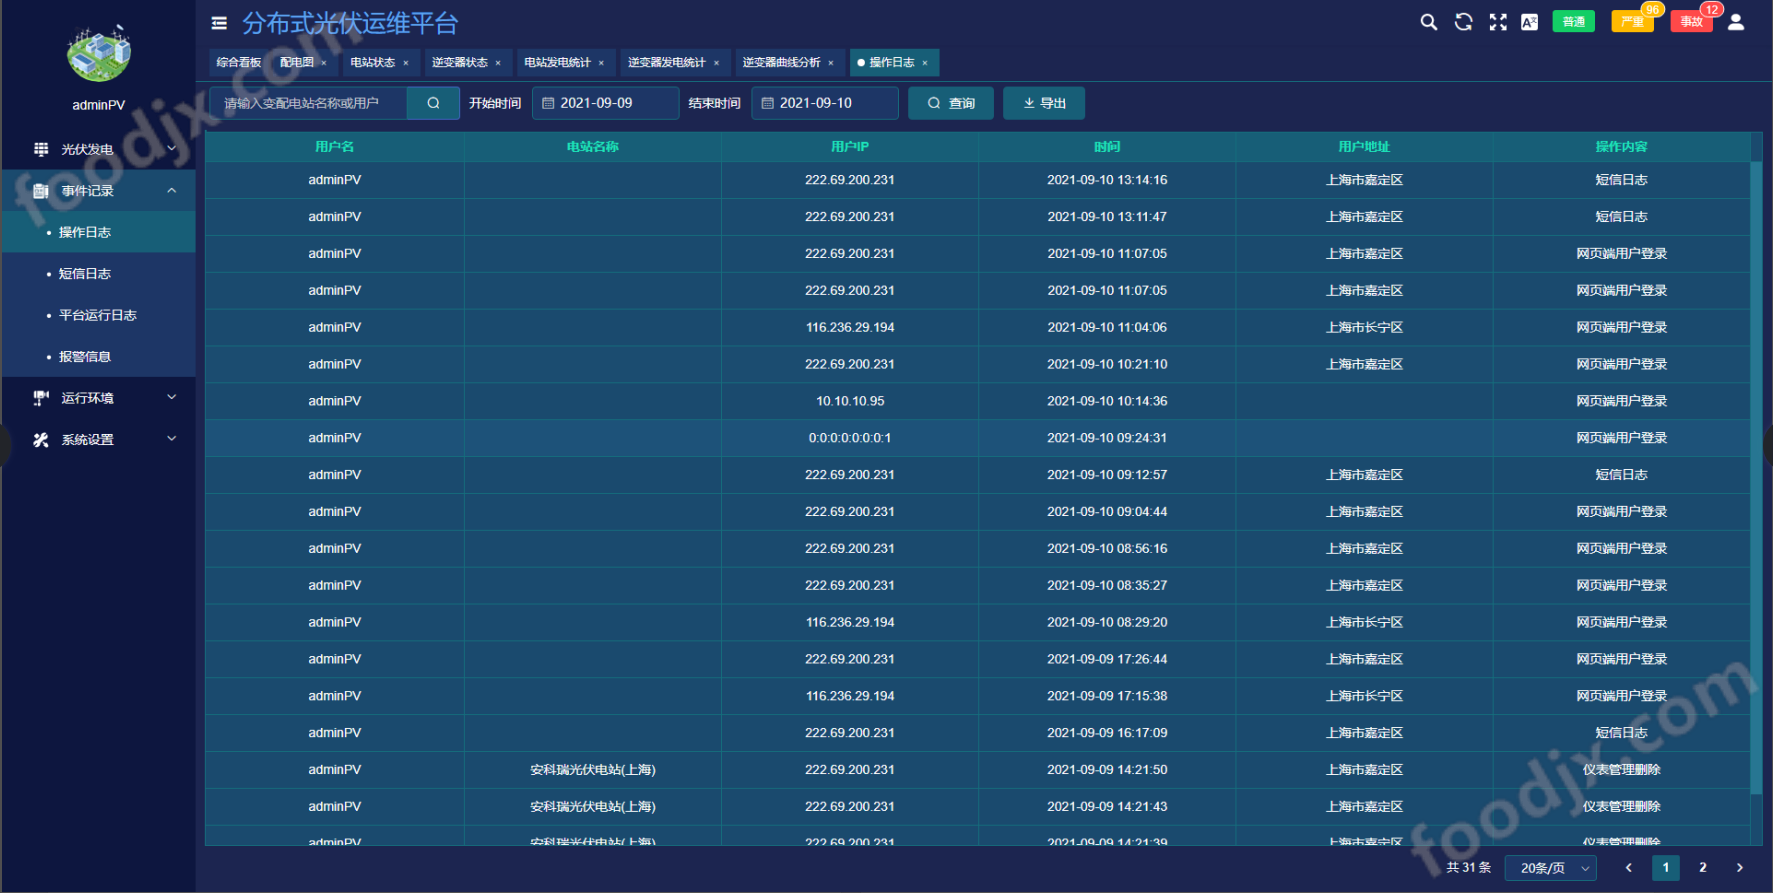Open the user profile icon
This screenshot has width=1773, height=893.
point(1736,22)
